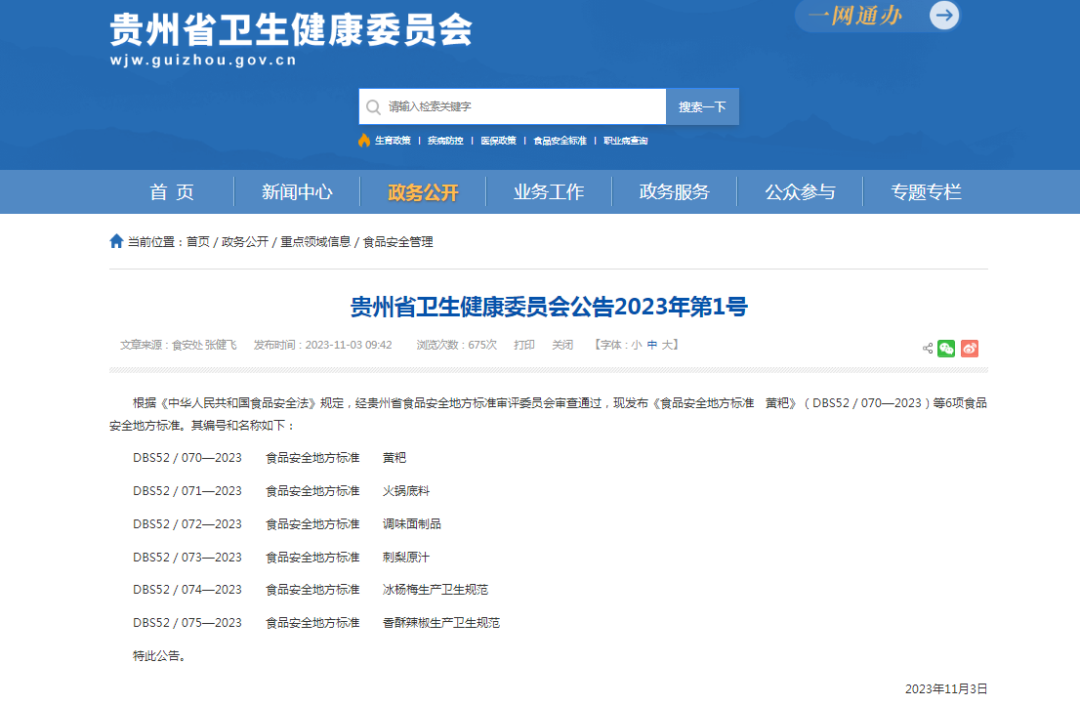Share article via green WeChat icon
The width and height of the screenshot is (1080, 705).
point(946,348)
